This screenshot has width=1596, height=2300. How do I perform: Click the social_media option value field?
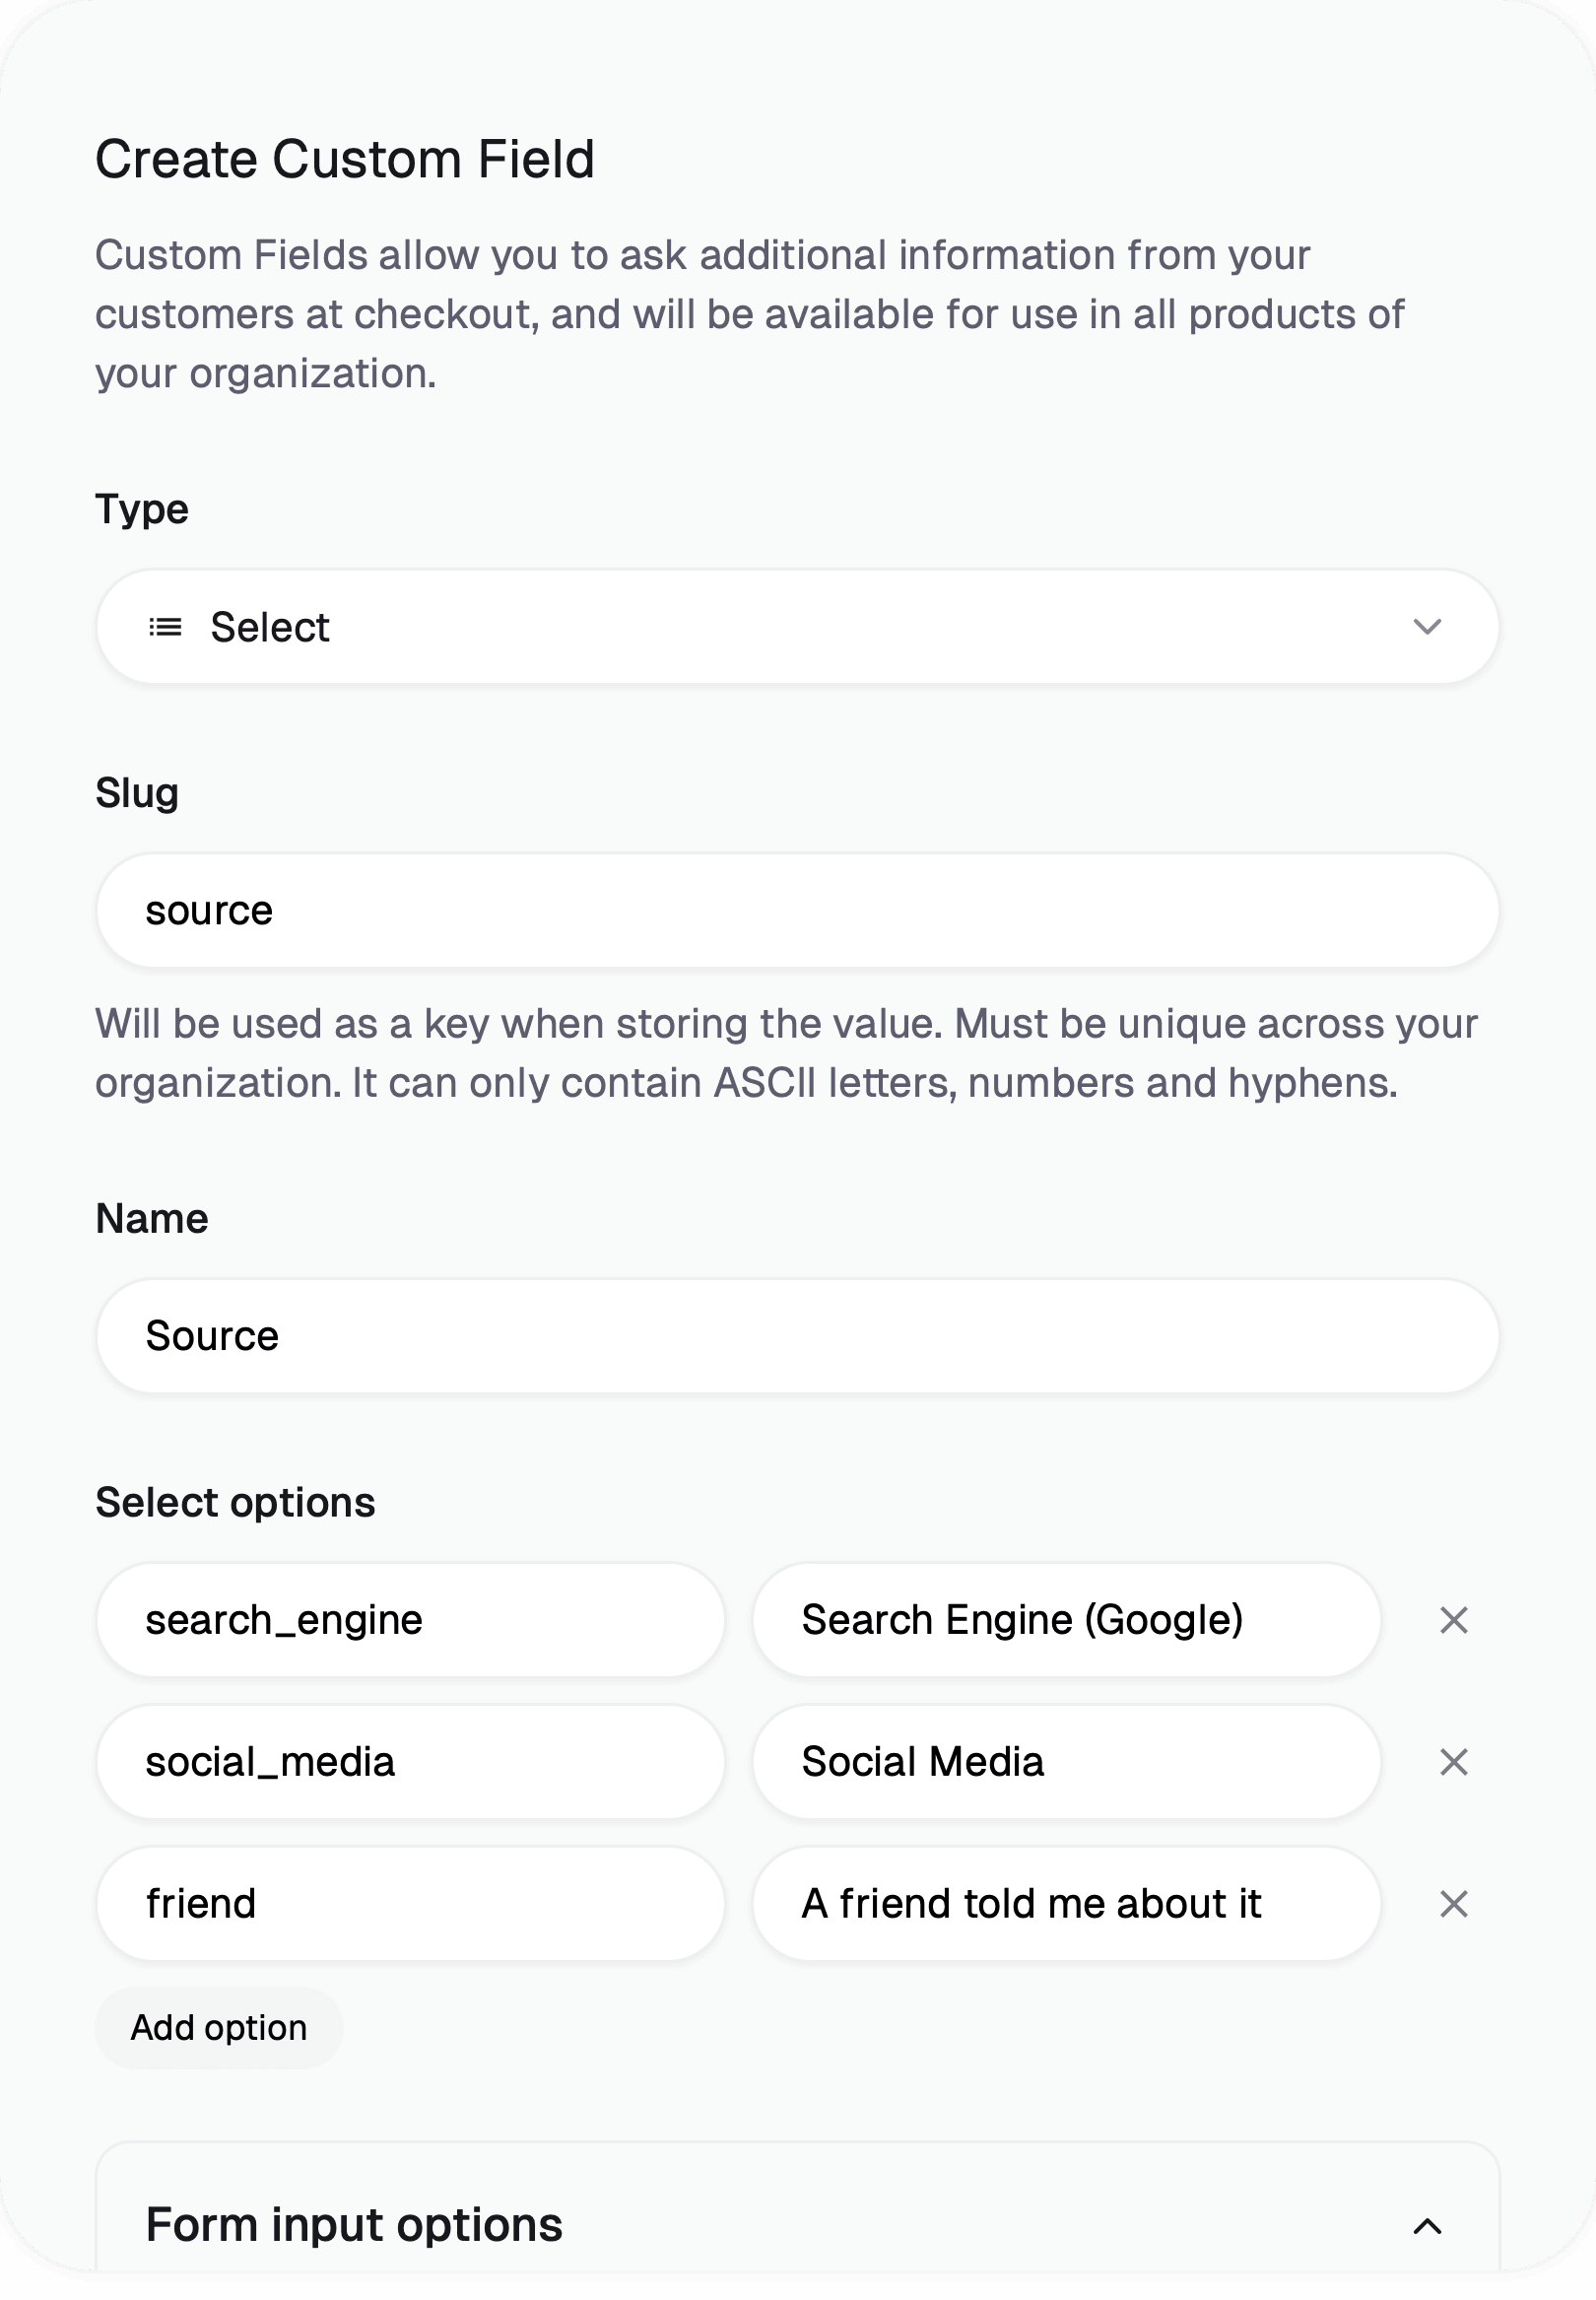click(x=410, y=1762)
